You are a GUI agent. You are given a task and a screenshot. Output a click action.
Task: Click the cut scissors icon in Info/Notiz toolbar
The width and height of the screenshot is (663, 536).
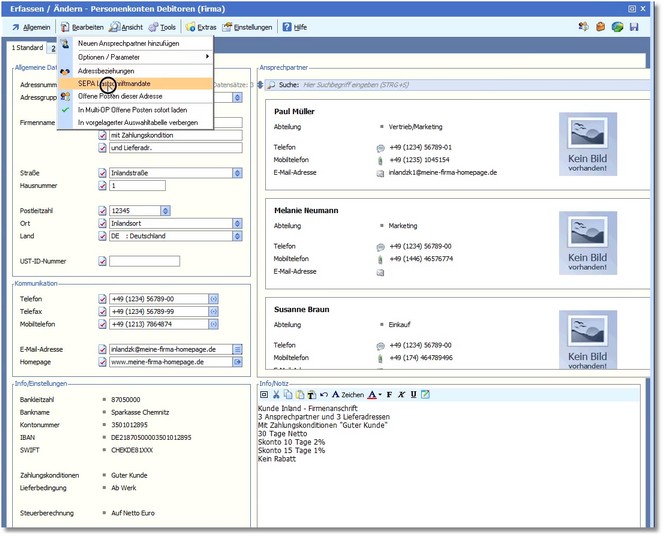[276, 395]
